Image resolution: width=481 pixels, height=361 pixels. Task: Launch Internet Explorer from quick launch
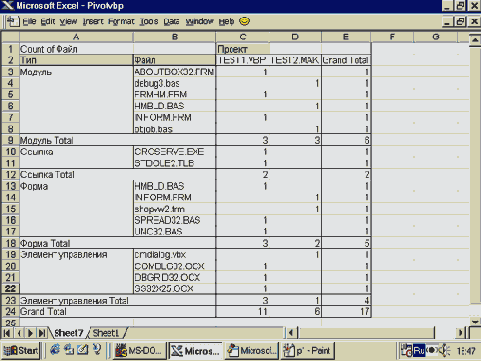[x=55, y=350]
